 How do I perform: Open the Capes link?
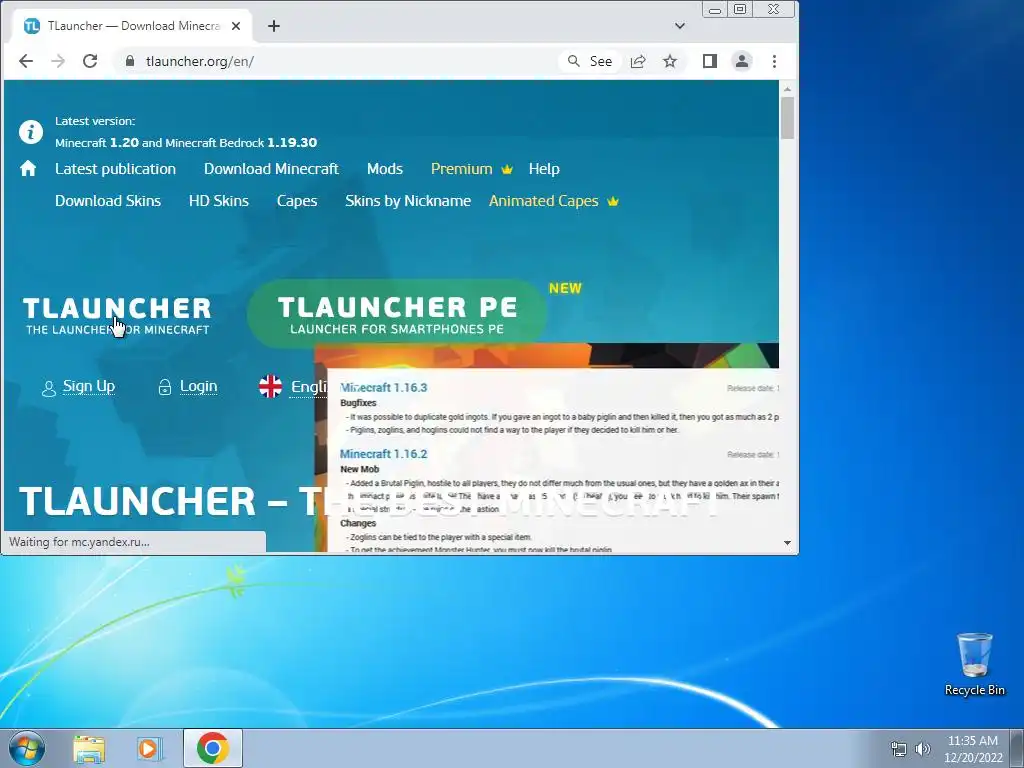pyautogui.click(x=297, y=201)
